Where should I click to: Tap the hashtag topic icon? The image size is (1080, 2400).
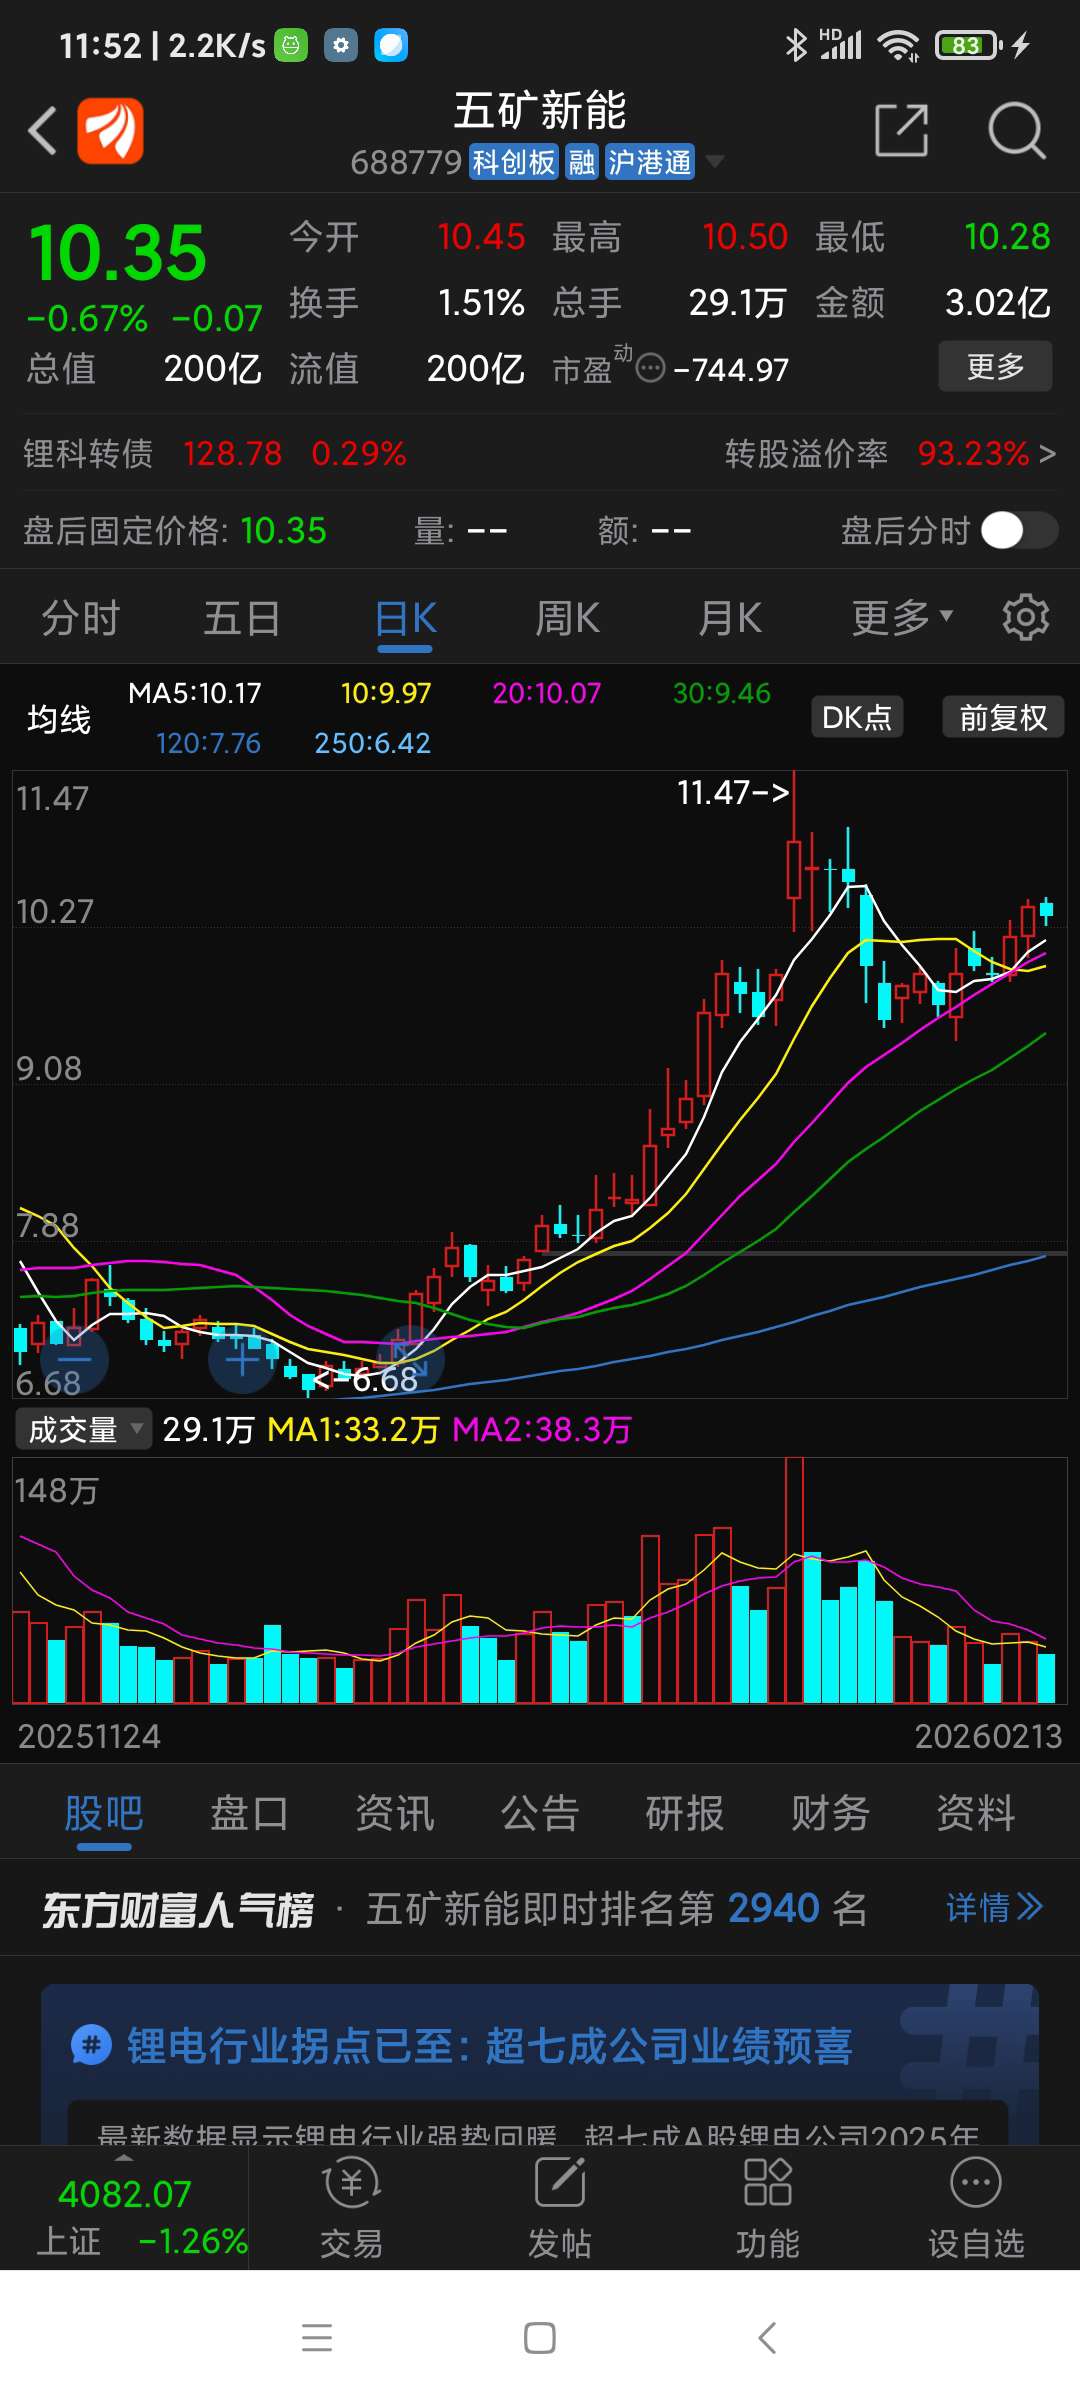[x=91, y=2044]
